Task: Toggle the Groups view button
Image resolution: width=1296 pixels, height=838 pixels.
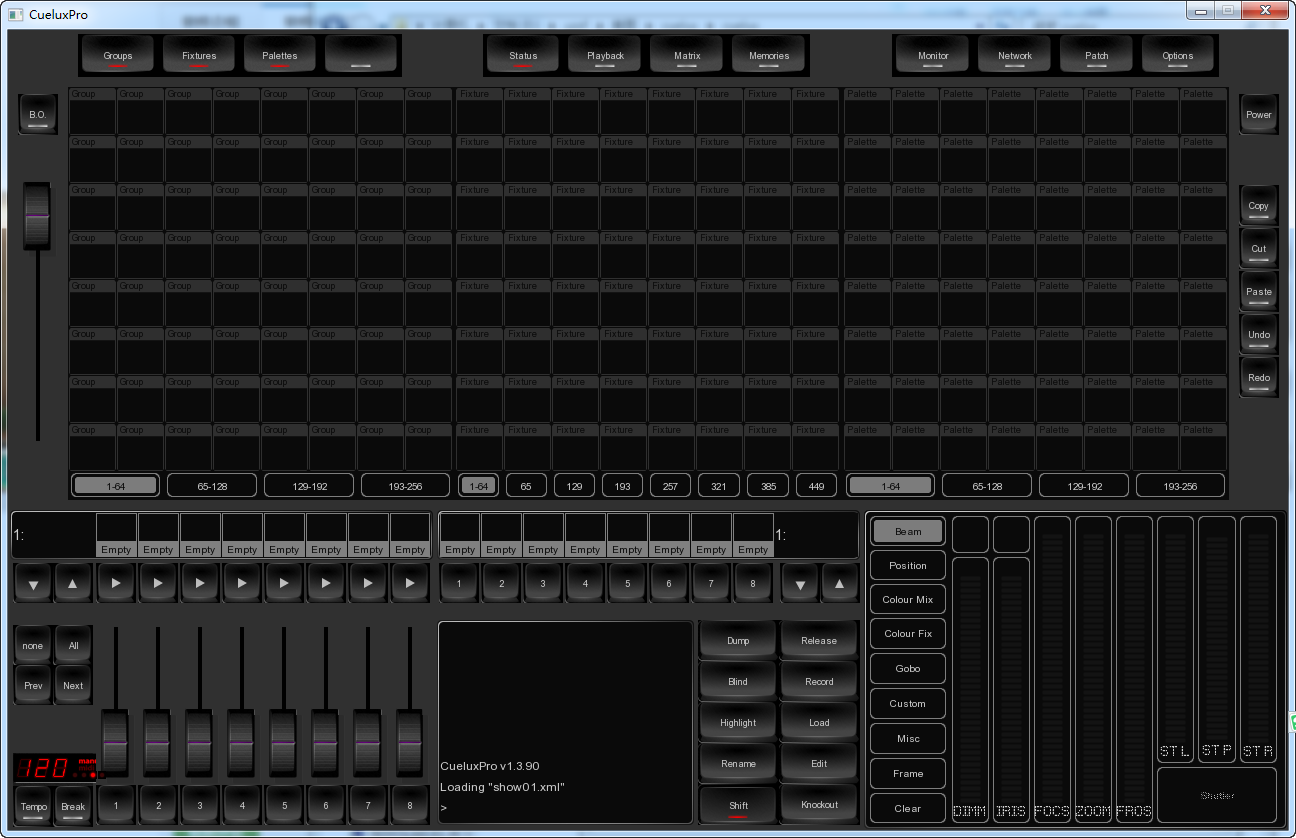Action: coord(118,55)
